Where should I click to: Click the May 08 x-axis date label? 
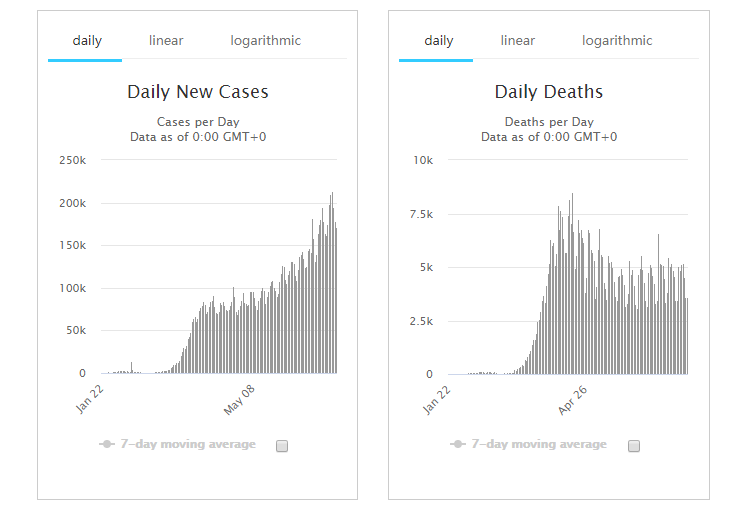click(238, 400)
